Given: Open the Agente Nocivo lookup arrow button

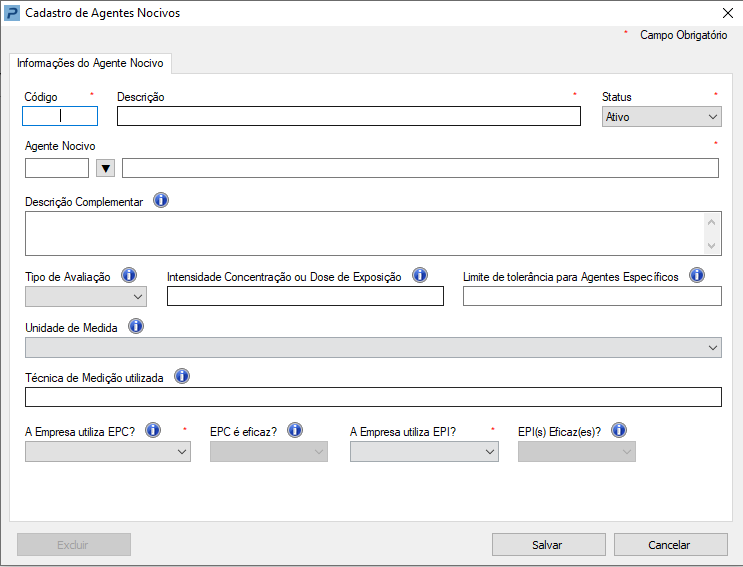Looking at the screenshot, I should point(106,168).
